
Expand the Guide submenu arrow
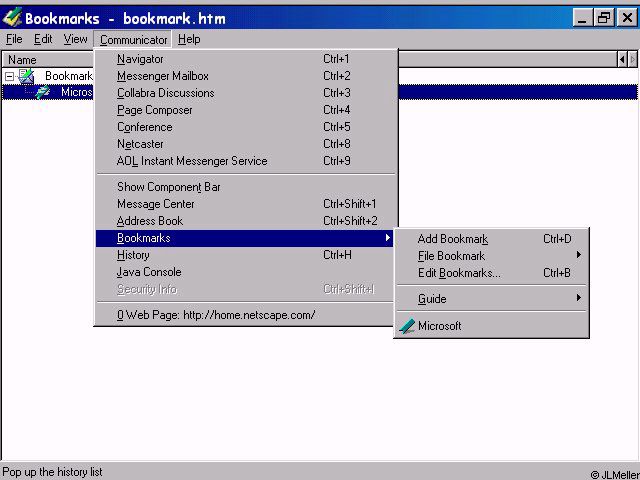tap(578, 298)
